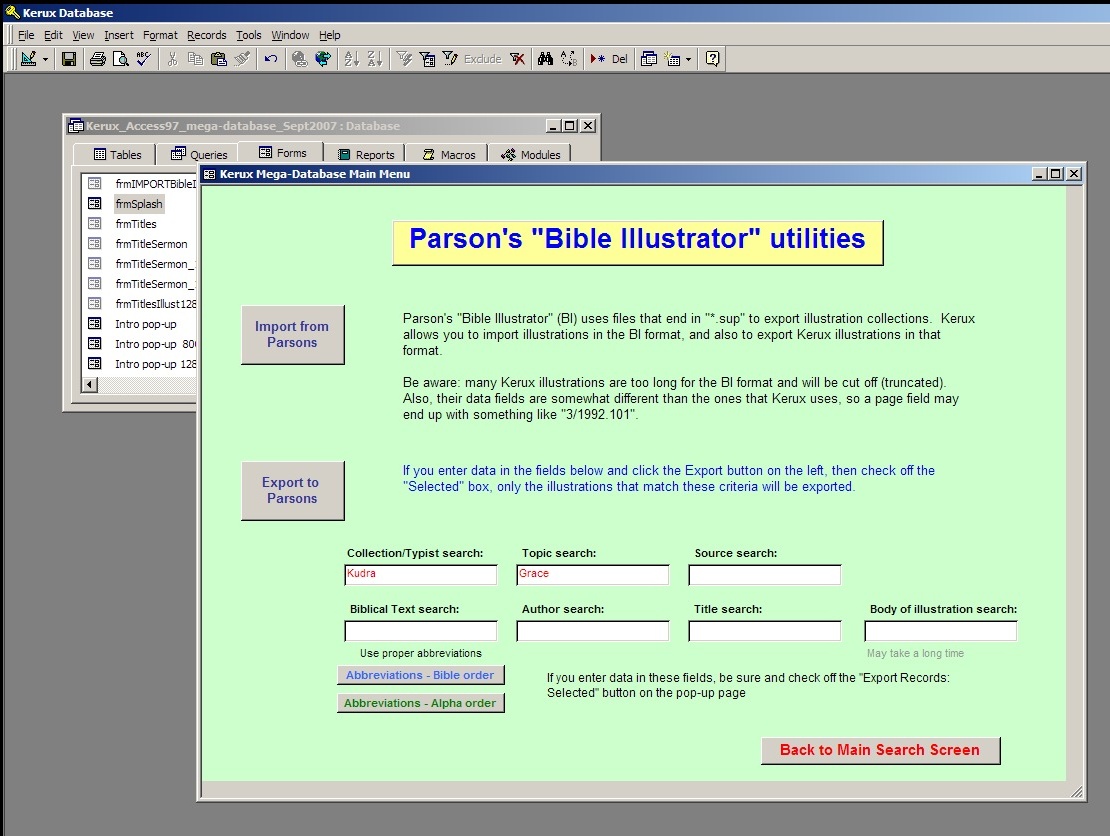Click the Replace icon next to binoculars
The height and width of the screenshot is (836, 1110).
[x=568, y=59]
